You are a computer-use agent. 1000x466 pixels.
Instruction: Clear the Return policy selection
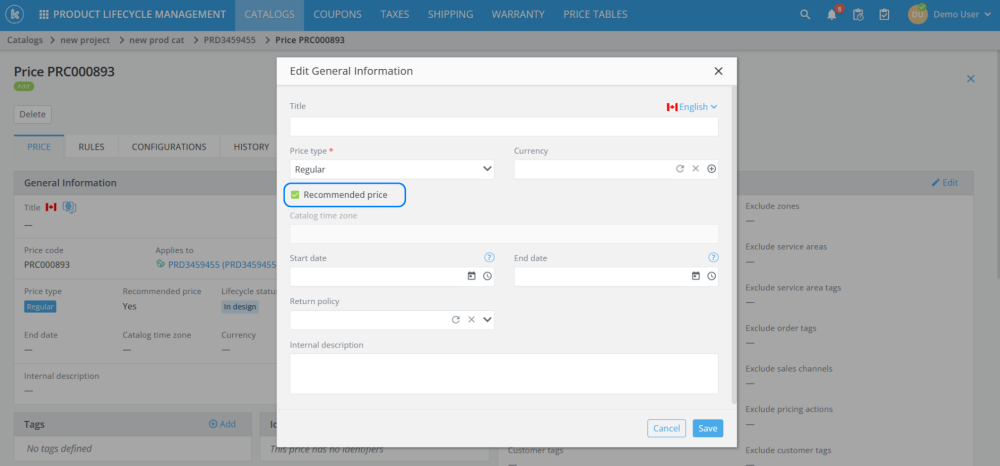point(471,320)
